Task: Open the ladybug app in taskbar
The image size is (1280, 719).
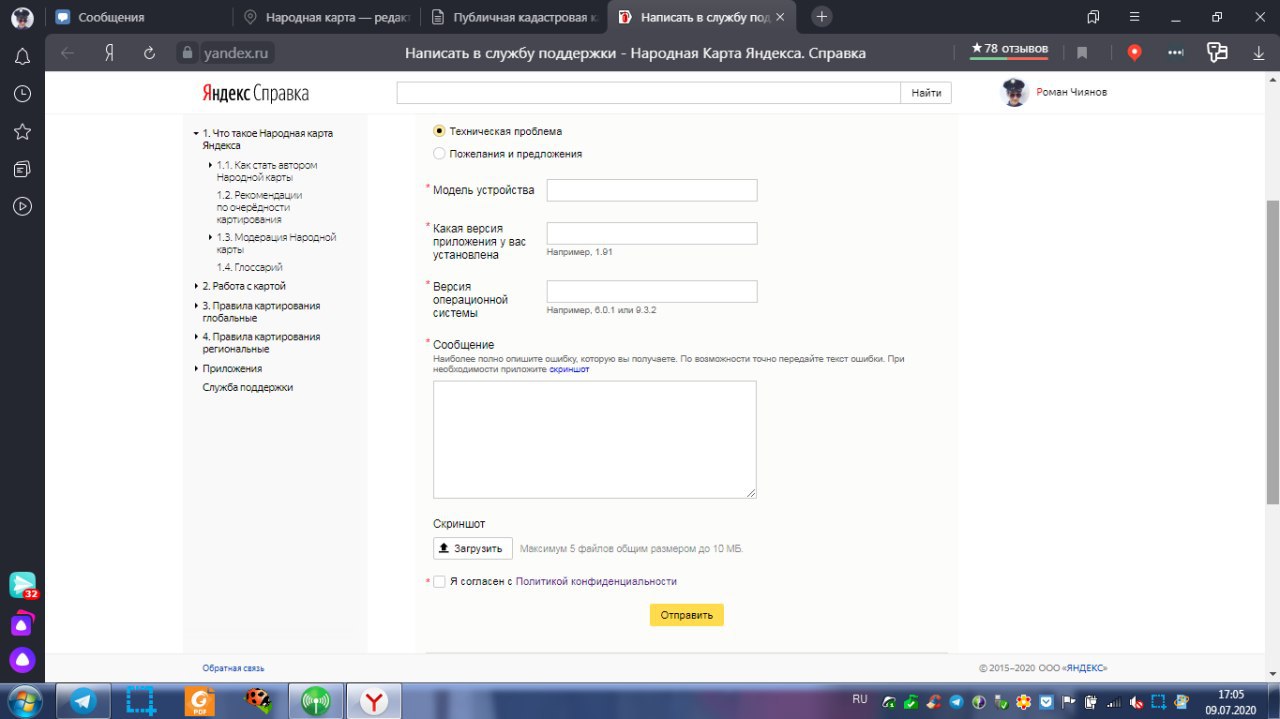Action: point(257,701)
